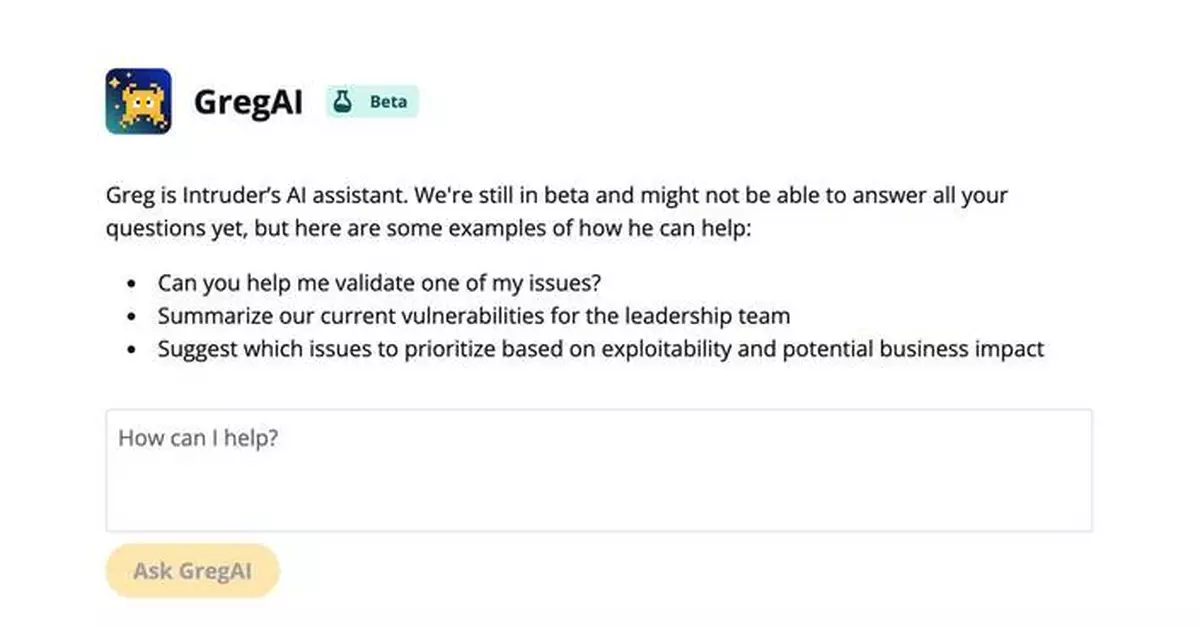Click the Intruder's AI assistant description text

pyautogui.click(x=557, y=211)
